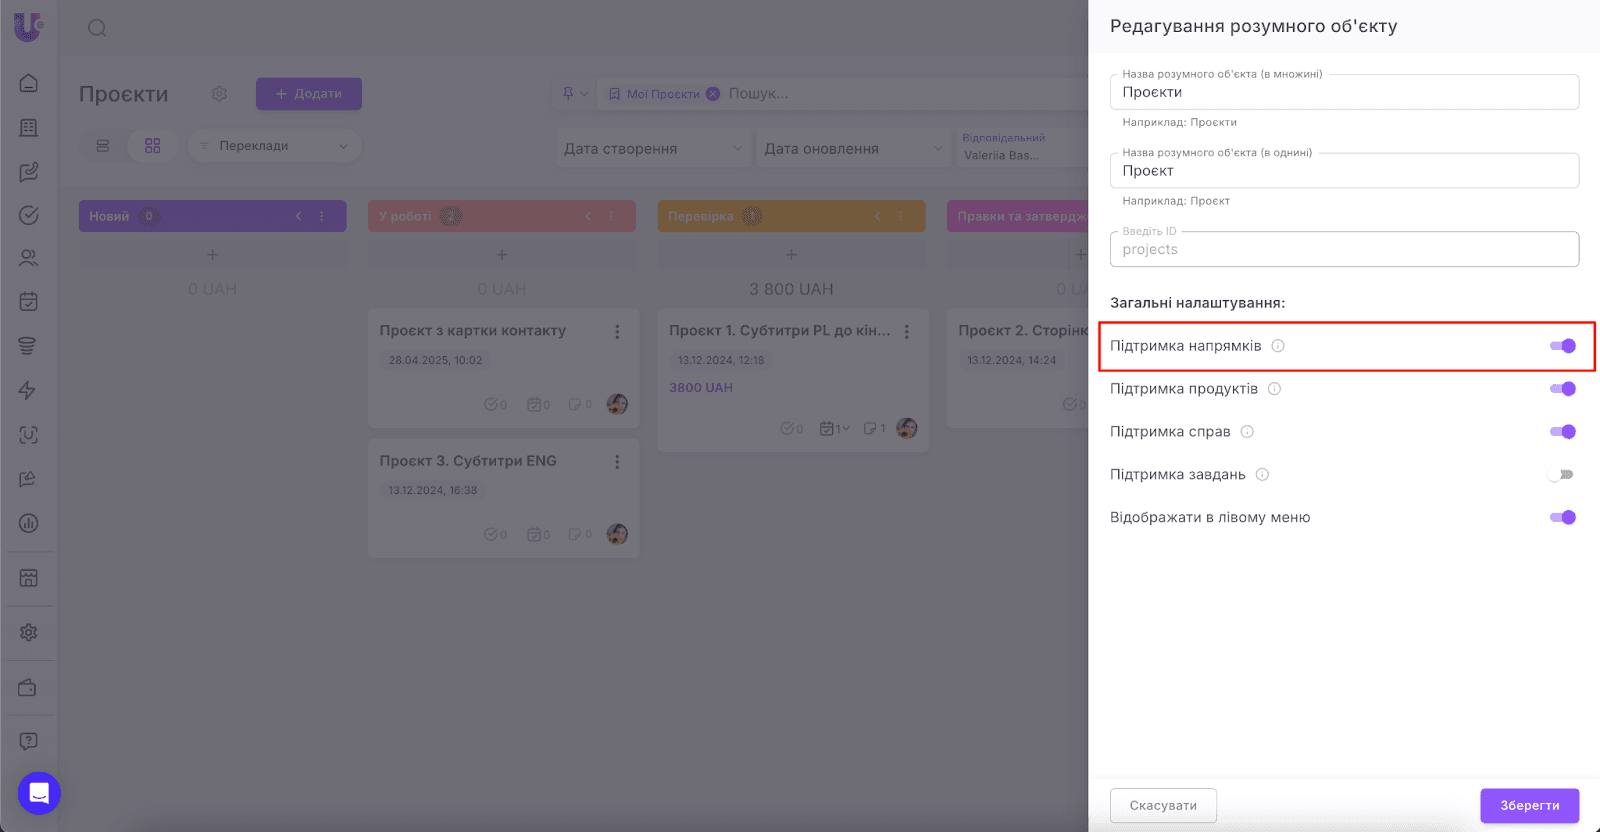Switch to kanban grid view icon
The image size is (1600, 832).
pyautogui.click(x=153, y=146)
